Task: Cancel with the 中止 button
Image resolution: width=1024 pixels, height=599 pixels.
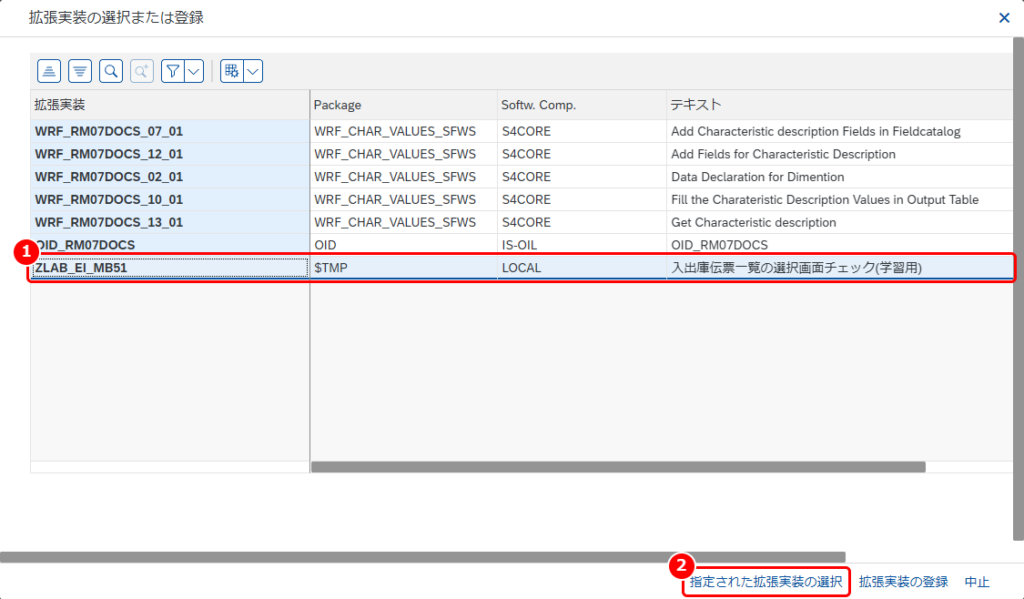Action: [977, 581]
